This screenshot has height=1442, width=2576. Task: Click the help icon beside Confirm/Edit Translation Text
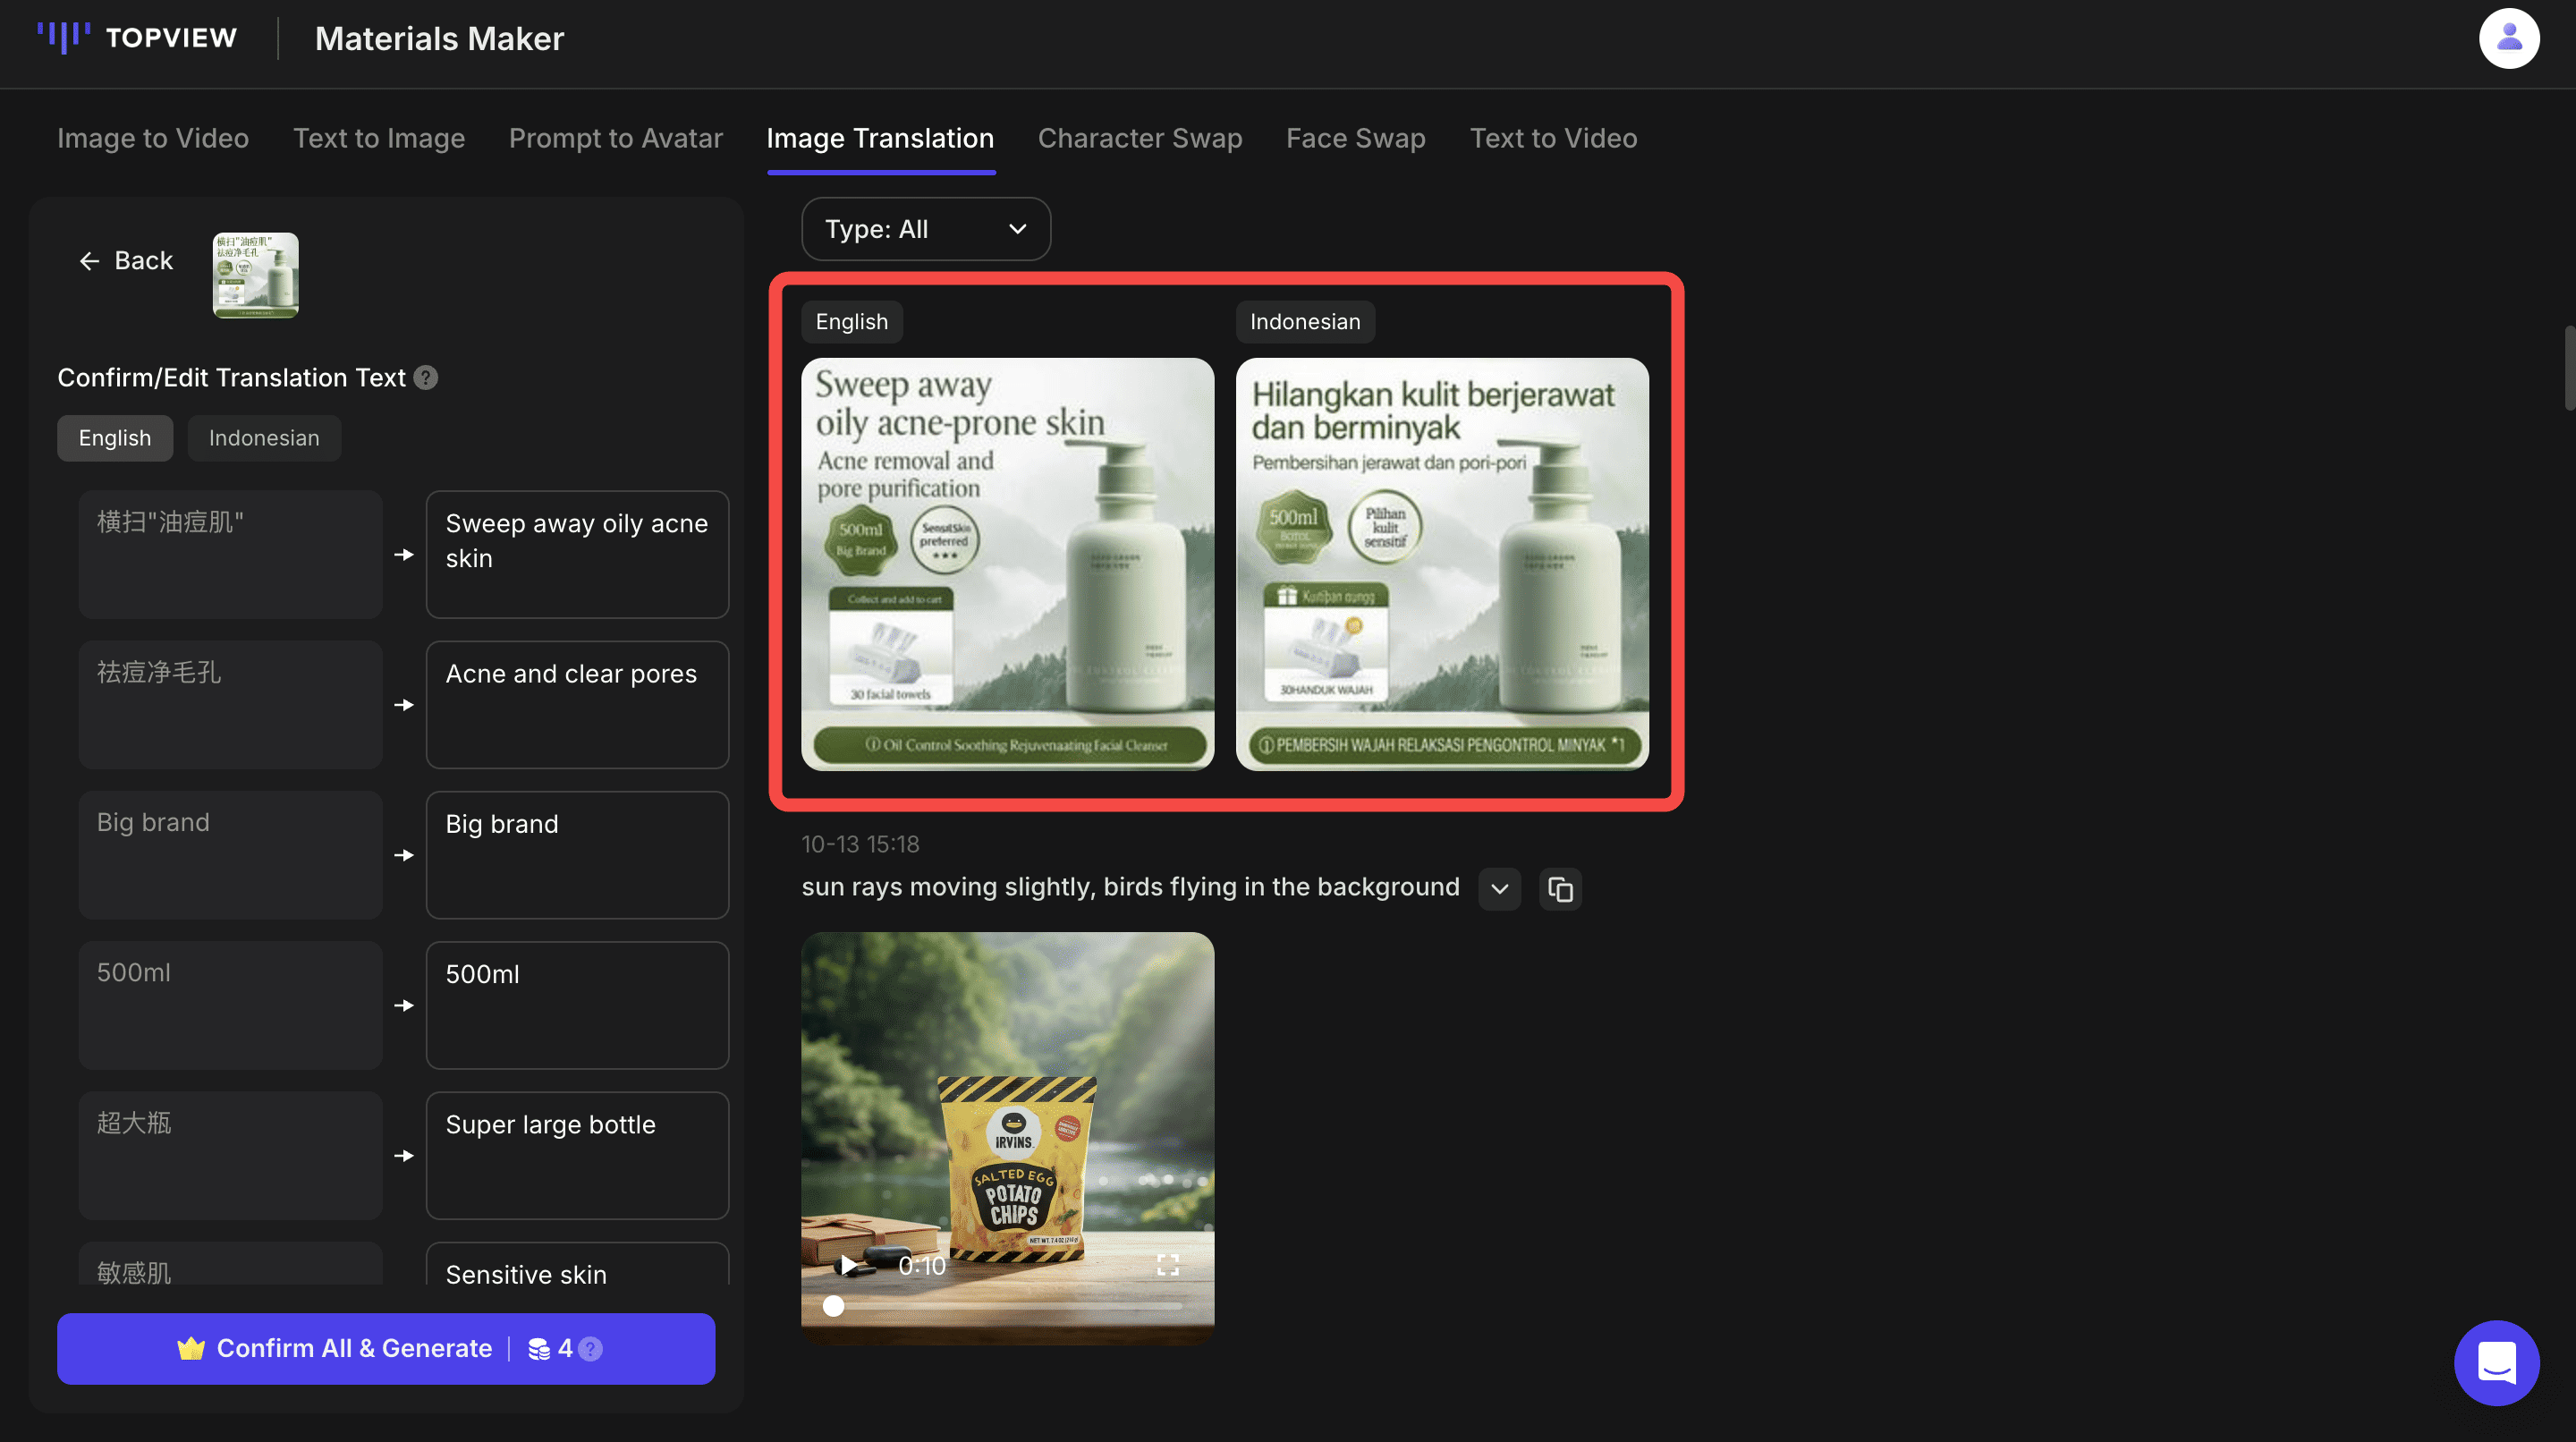[x=426, y=378]
